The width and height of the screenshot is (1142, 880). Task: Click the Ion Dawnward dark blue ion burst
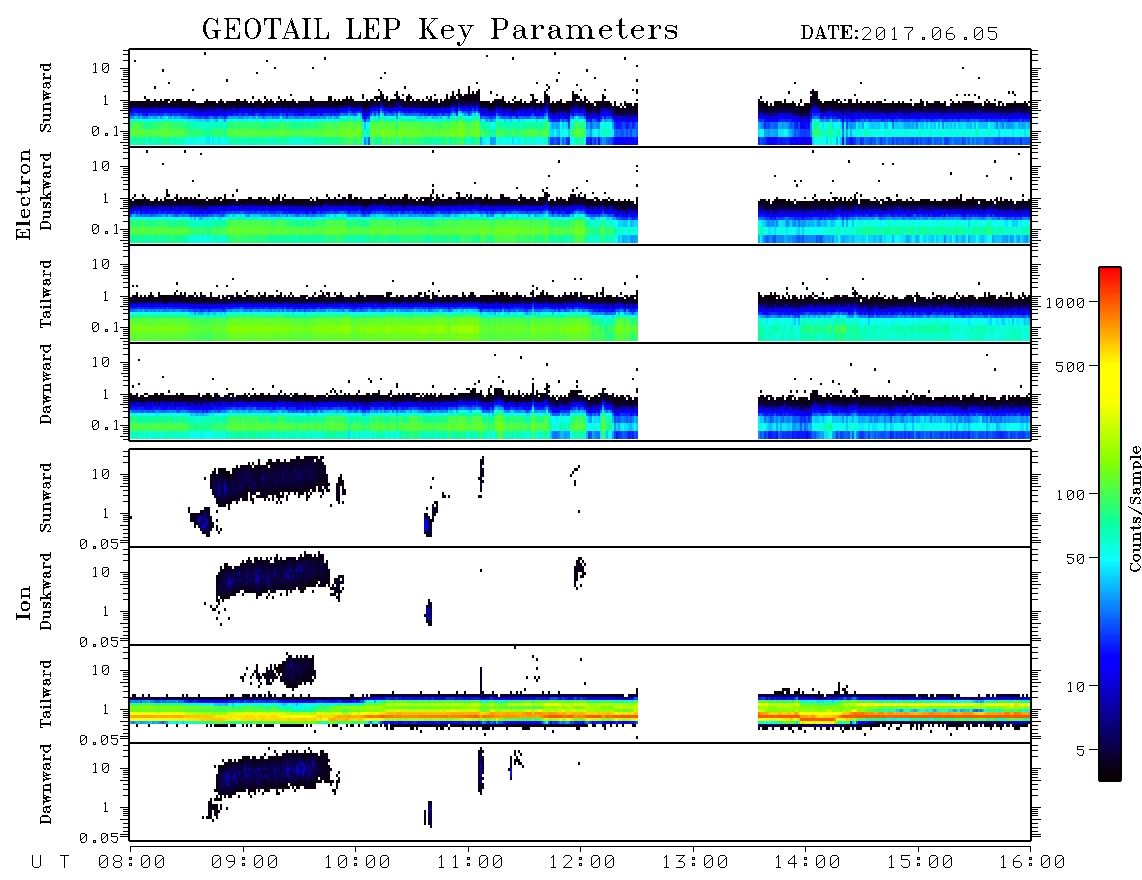(x=272, y=772)
